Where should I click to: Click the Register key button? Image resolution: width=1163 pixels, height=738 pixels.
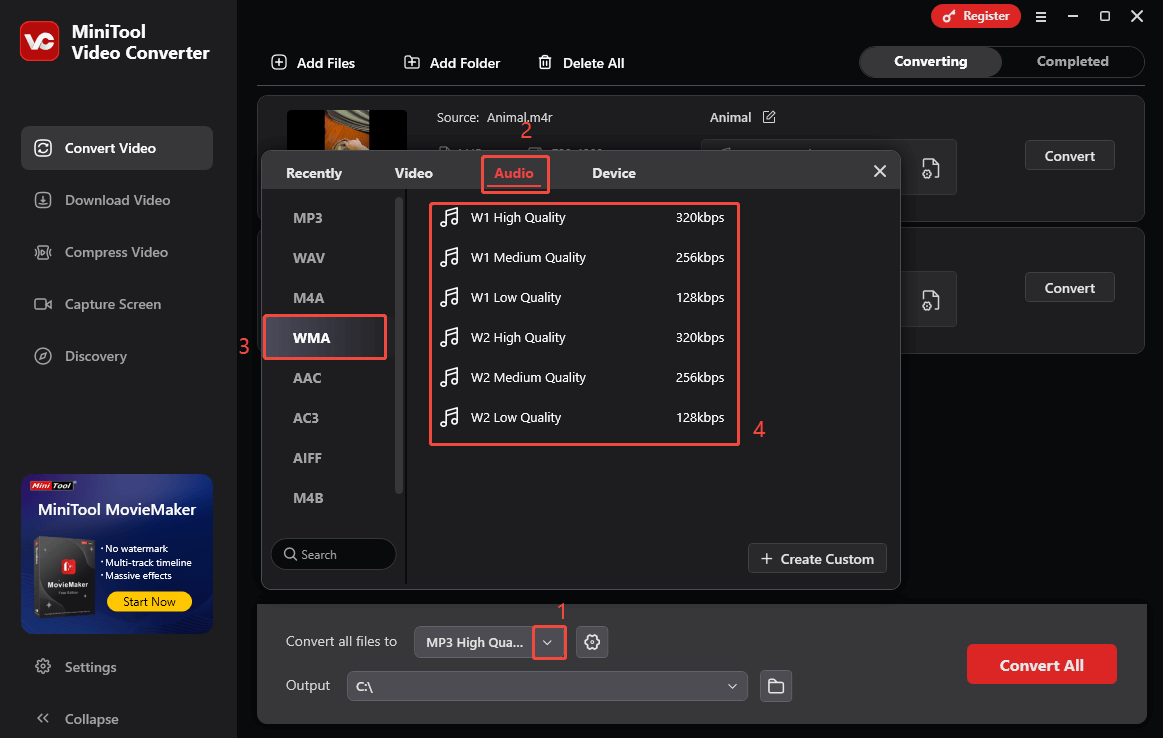point(975,16)
